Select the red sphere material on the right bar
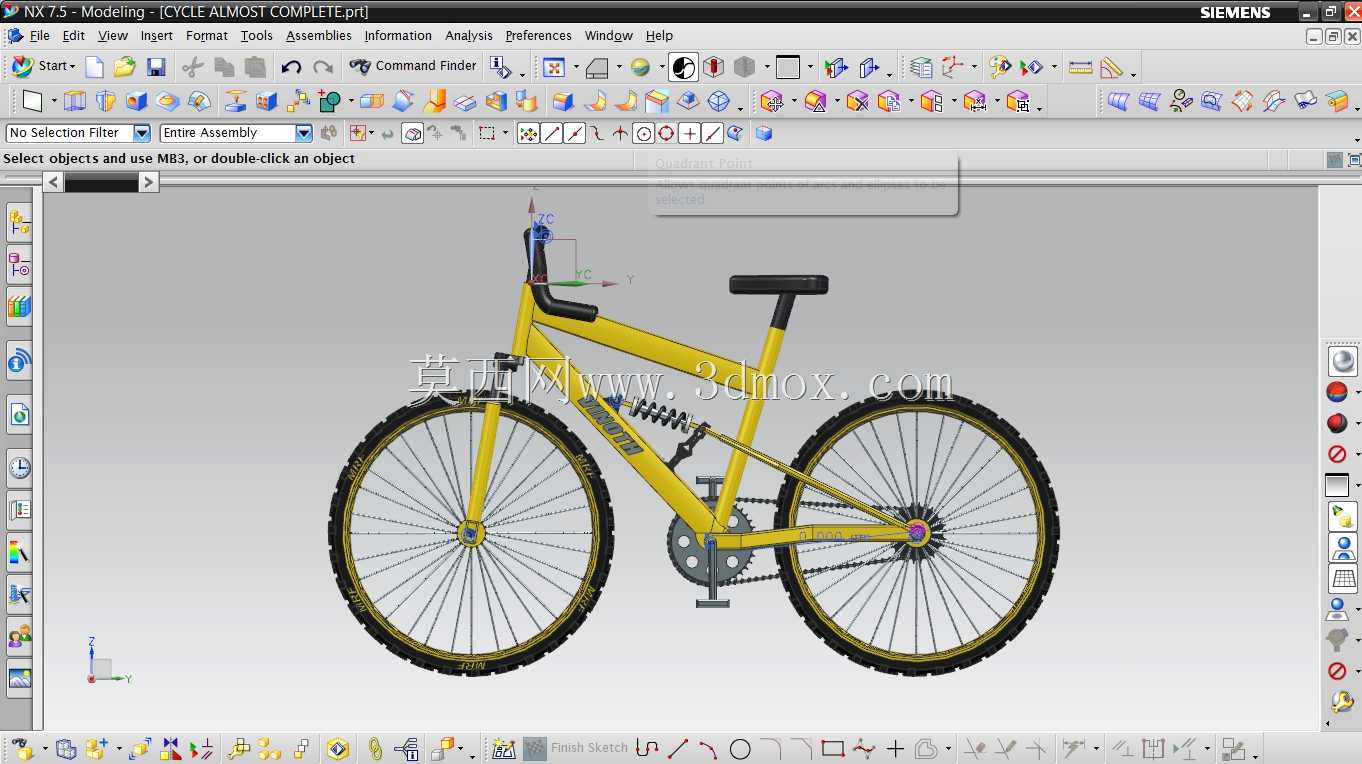Viewport: 1362px width, 764px height. click(1337, 392)
